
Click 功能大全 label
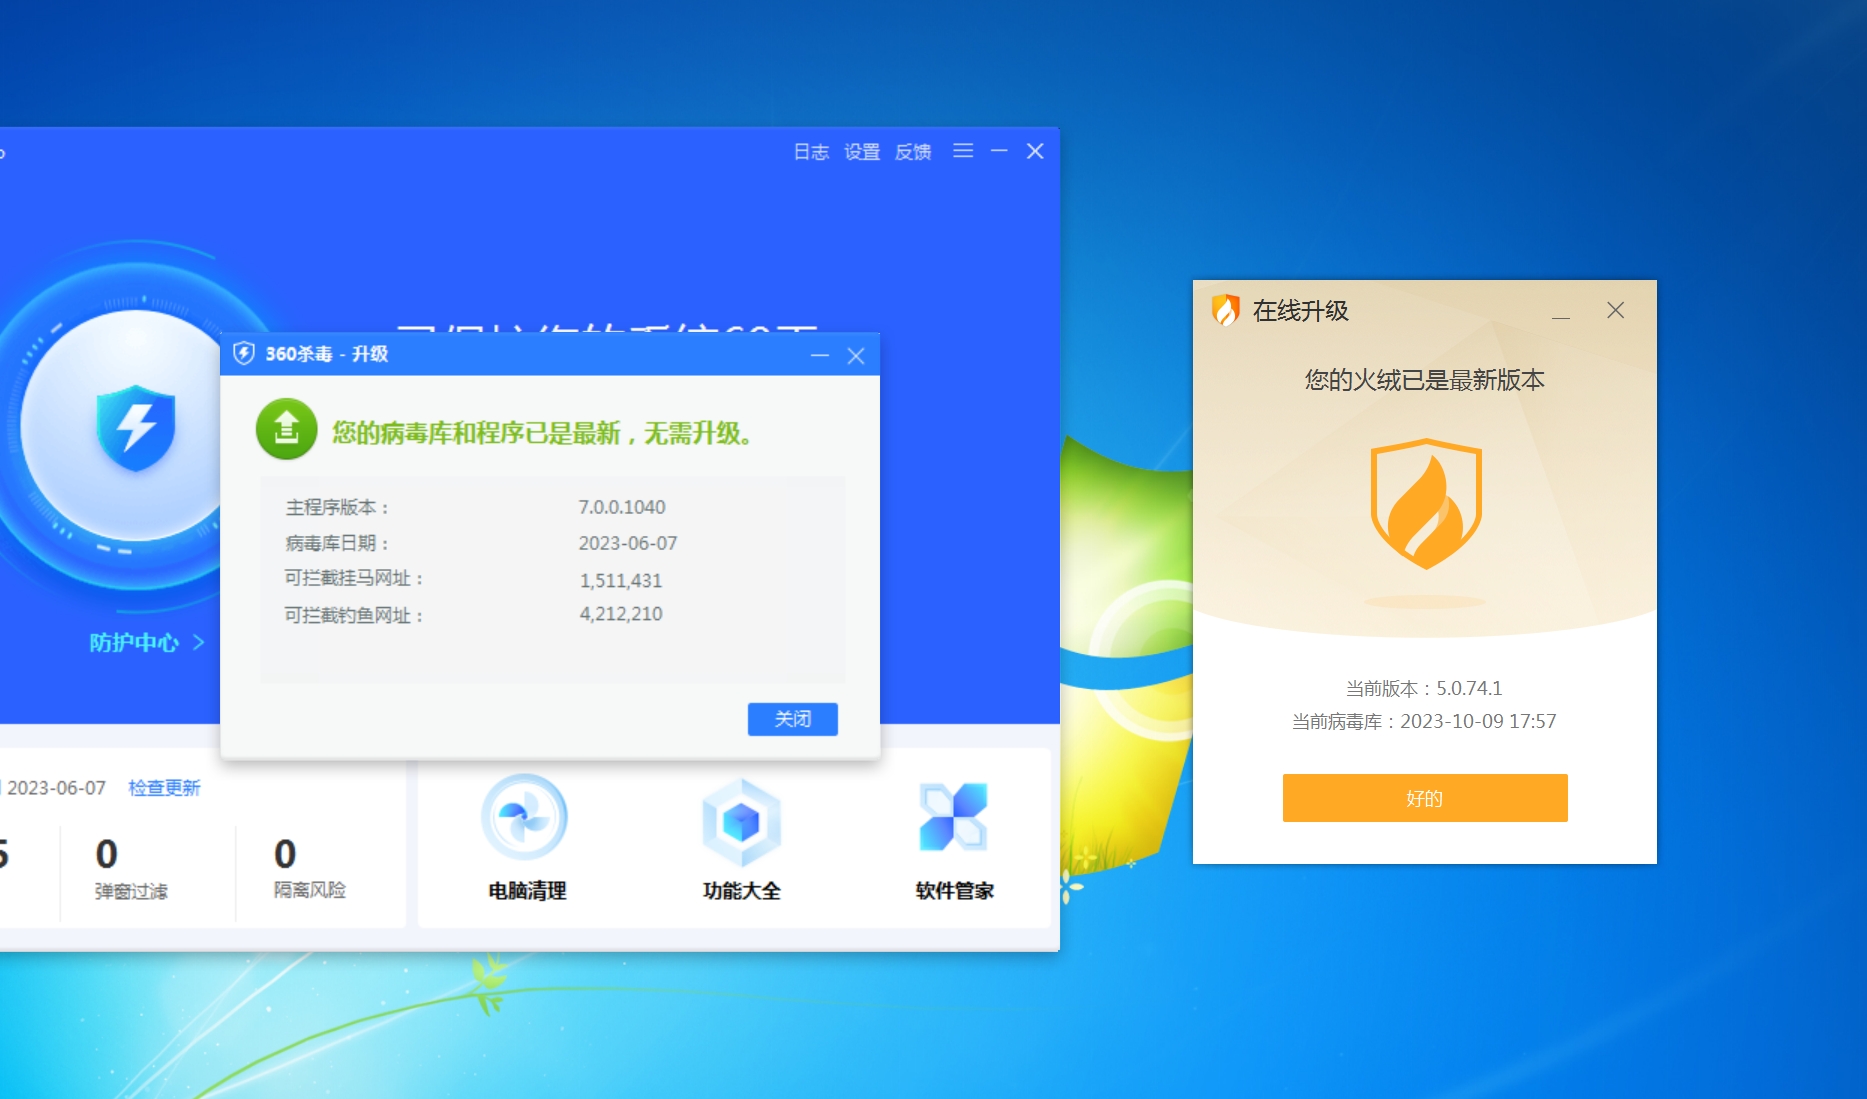pyautogui.click(x=741, y=890)
